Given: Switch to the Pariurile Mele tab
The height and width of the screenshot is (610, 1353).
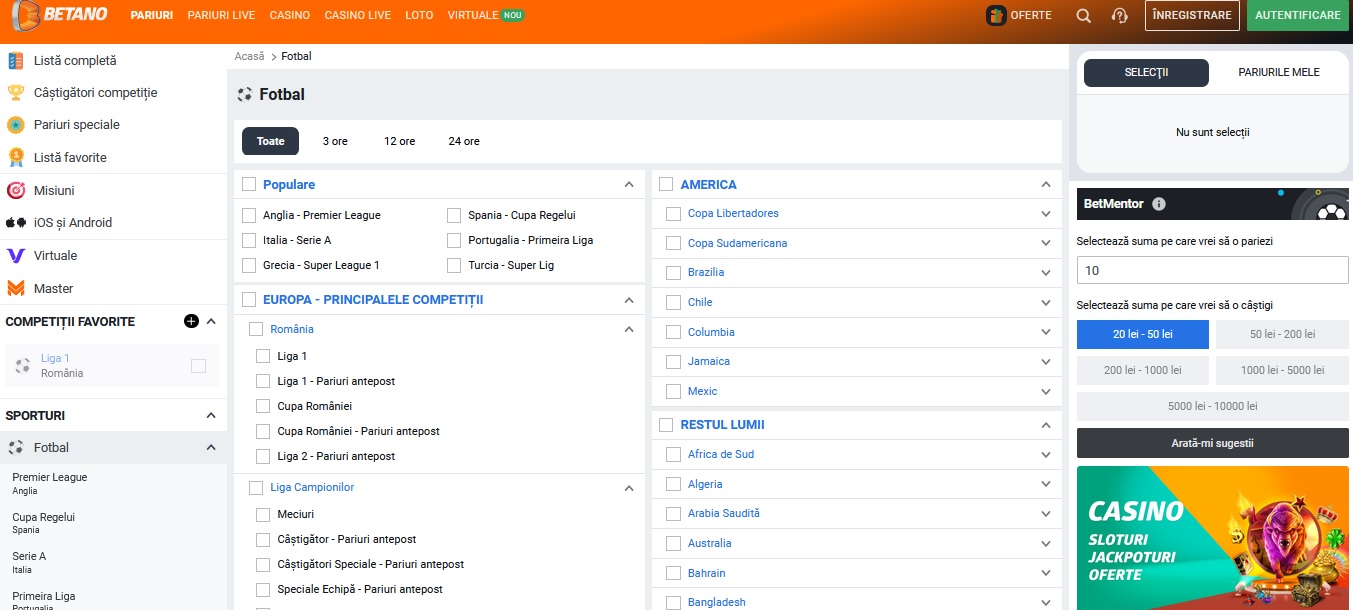Looking at the screenshot, I should coord(1279,72).
